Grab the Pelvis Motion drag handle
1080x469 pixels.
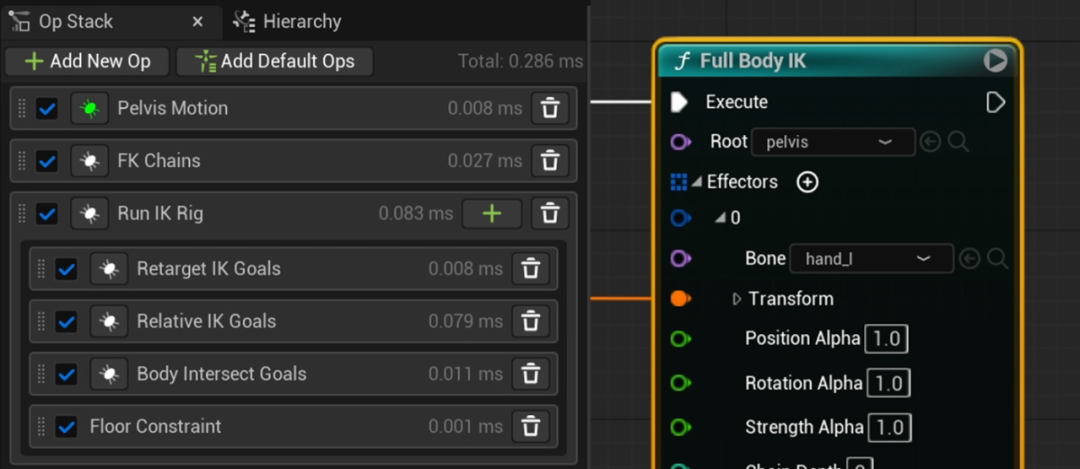point(21,108)
